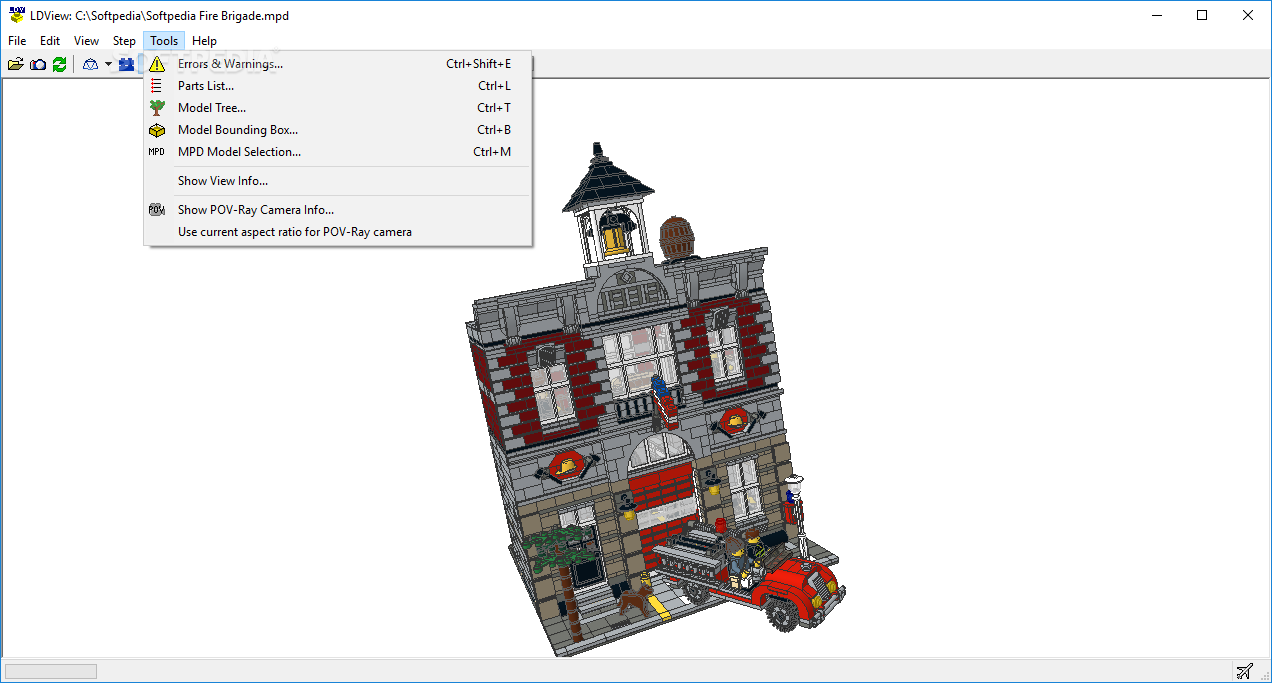Open Errors & Warnings from Tools menu

click(338, 64)
